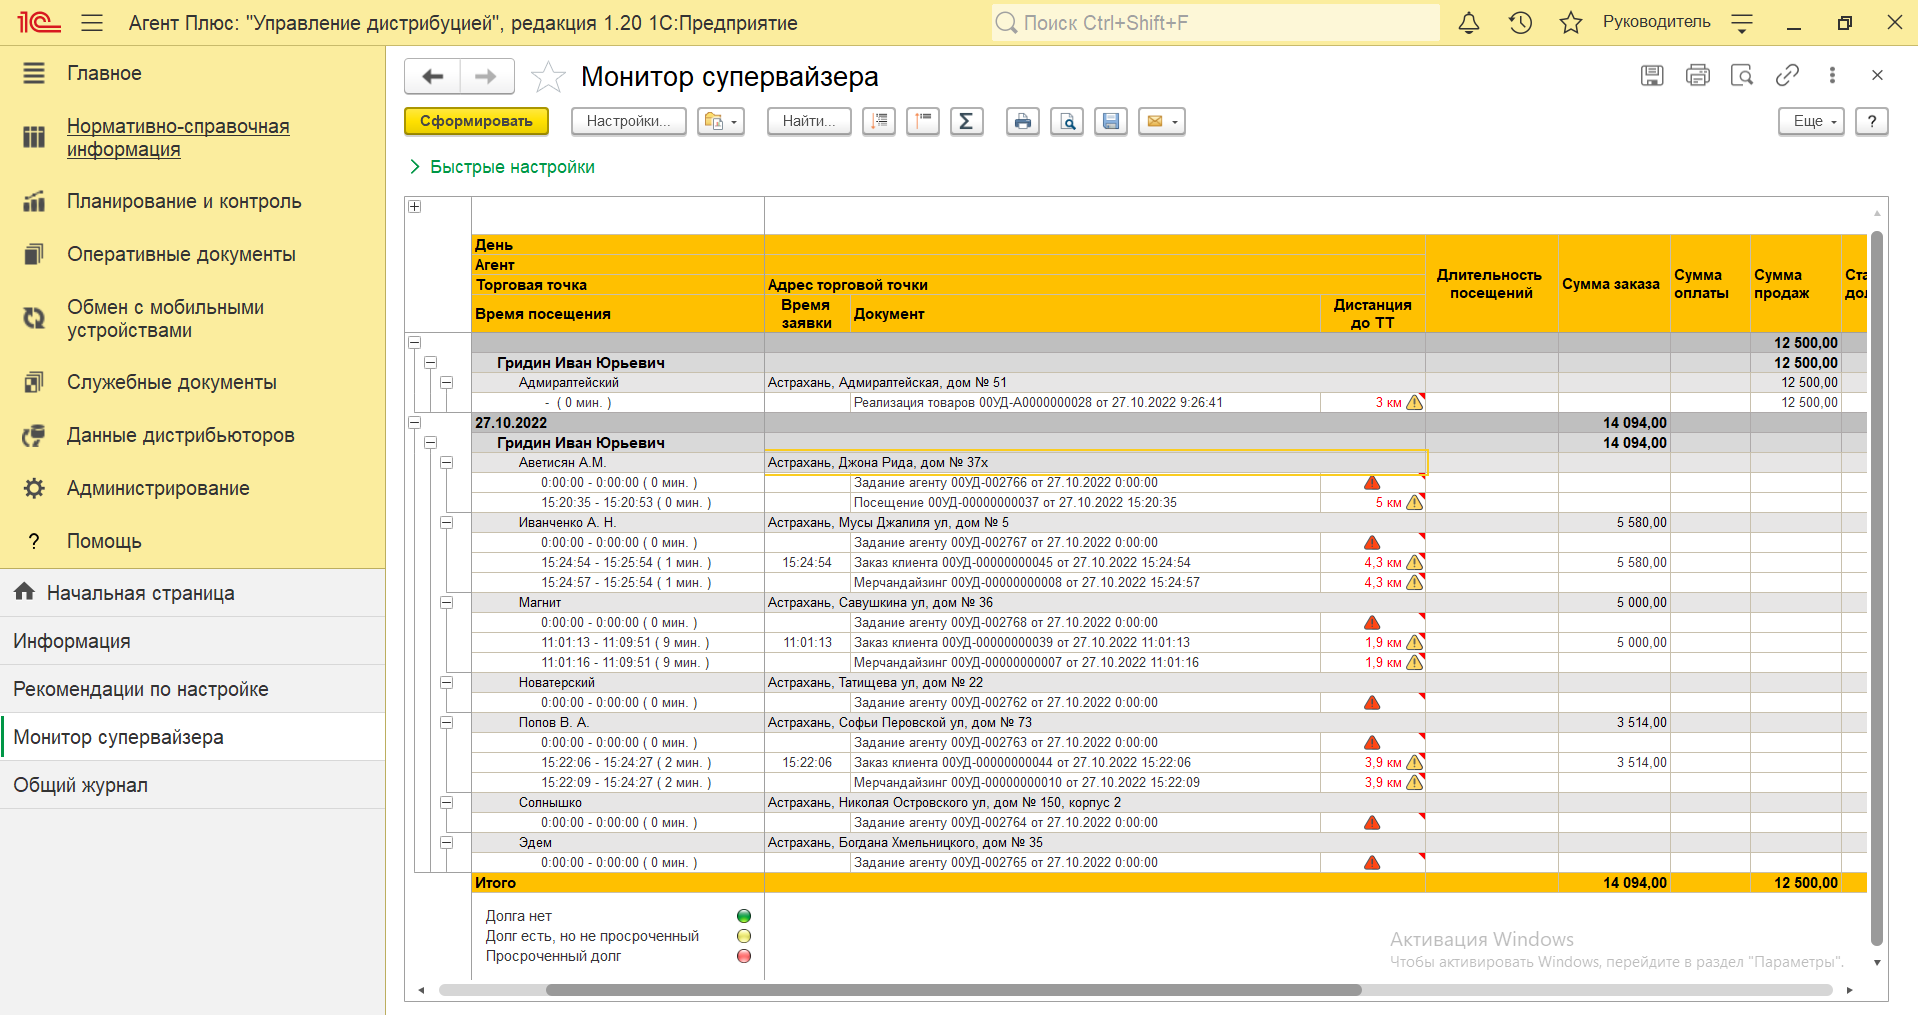1918x1015 pixels.
Task: Open the Еще dropdown menu
Action: point(1811,121)
